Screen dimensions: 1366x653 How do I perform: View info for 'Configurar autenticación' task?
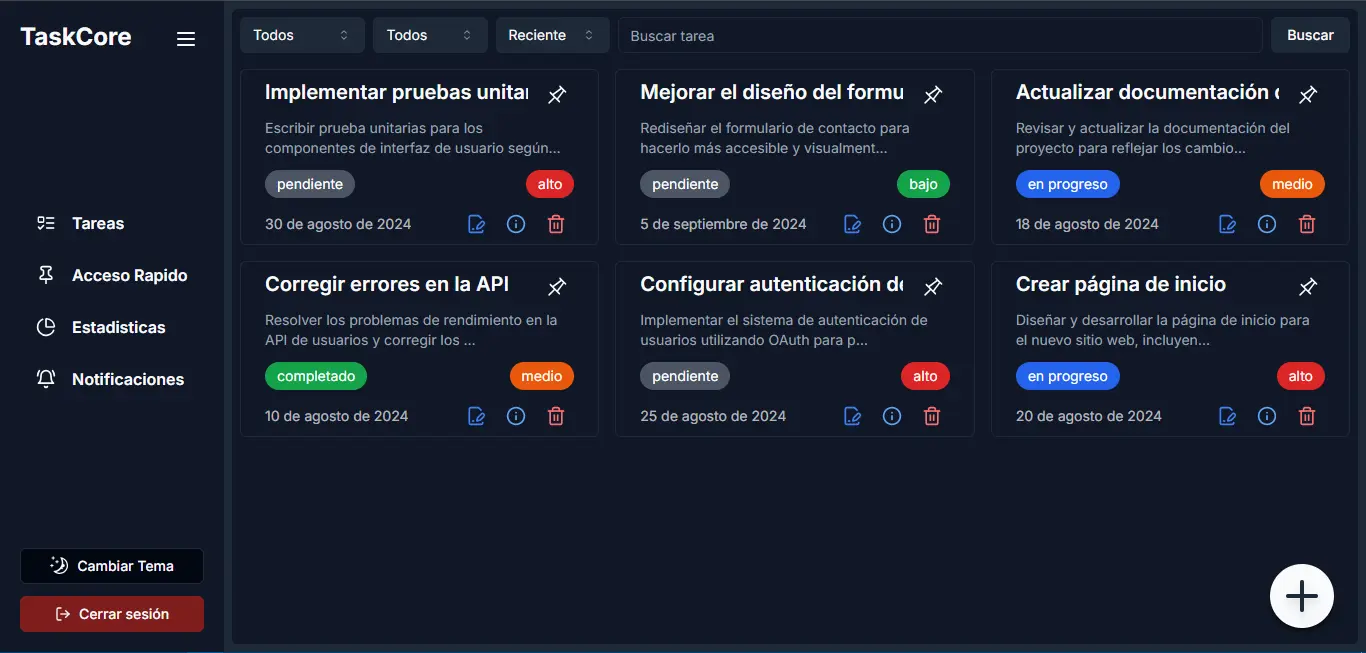[x=892, y=416]
